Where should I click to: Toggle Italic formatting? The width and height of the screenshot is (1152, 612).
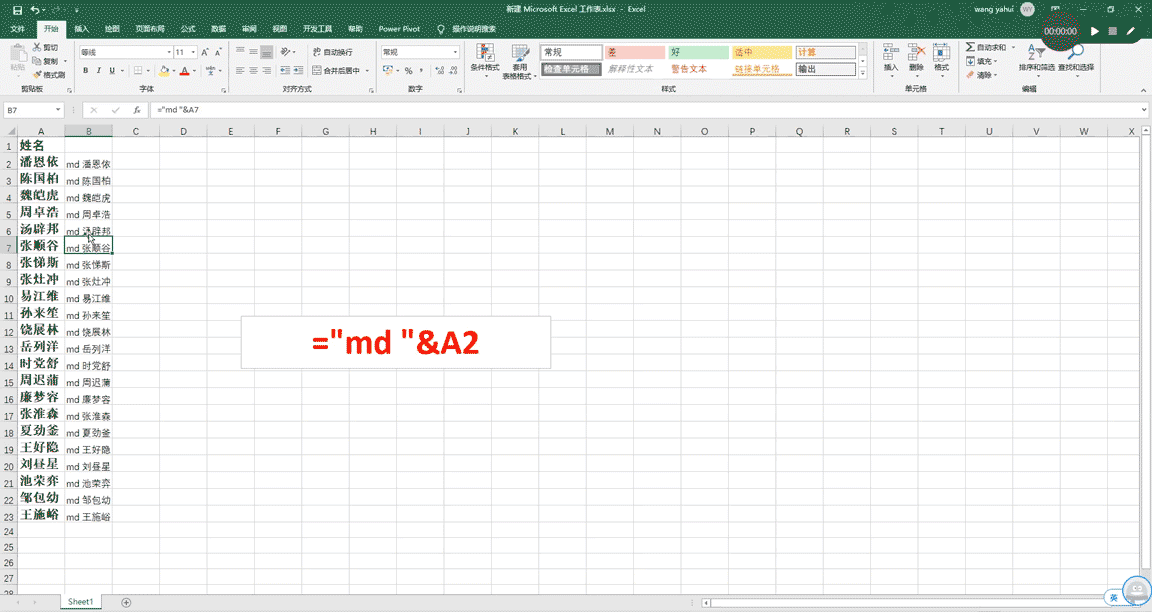pyautogui.click(x=98, y=71)
